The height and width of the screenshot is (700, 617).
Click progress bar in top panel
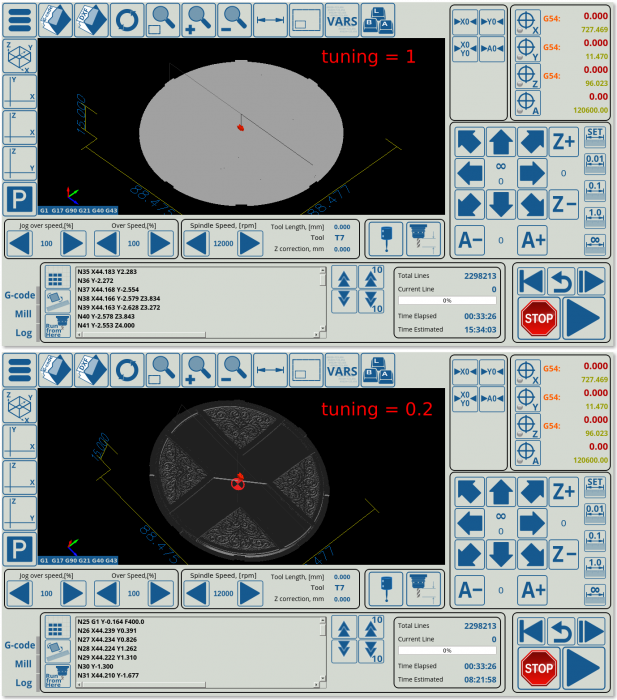pyautogui.click(x=447, y=300)
